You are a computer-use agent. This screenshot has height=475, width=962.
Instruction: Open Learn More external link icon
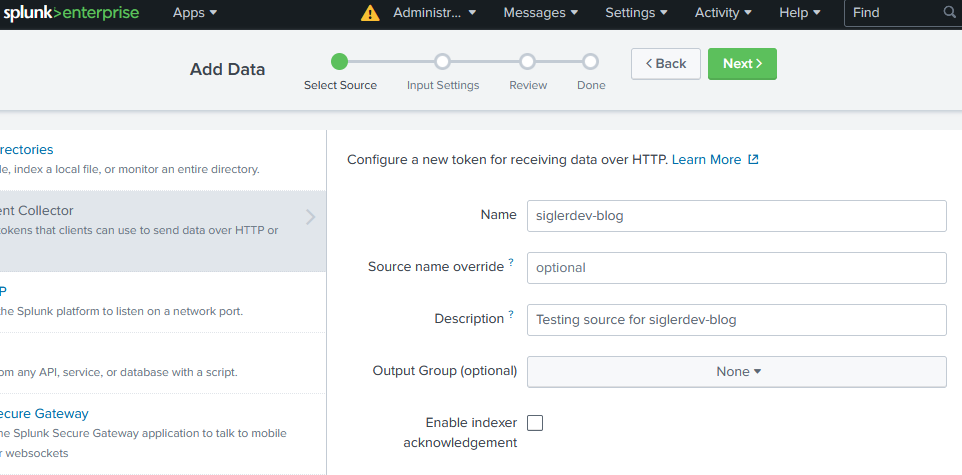pyautogui.click(x=753, y=160)
